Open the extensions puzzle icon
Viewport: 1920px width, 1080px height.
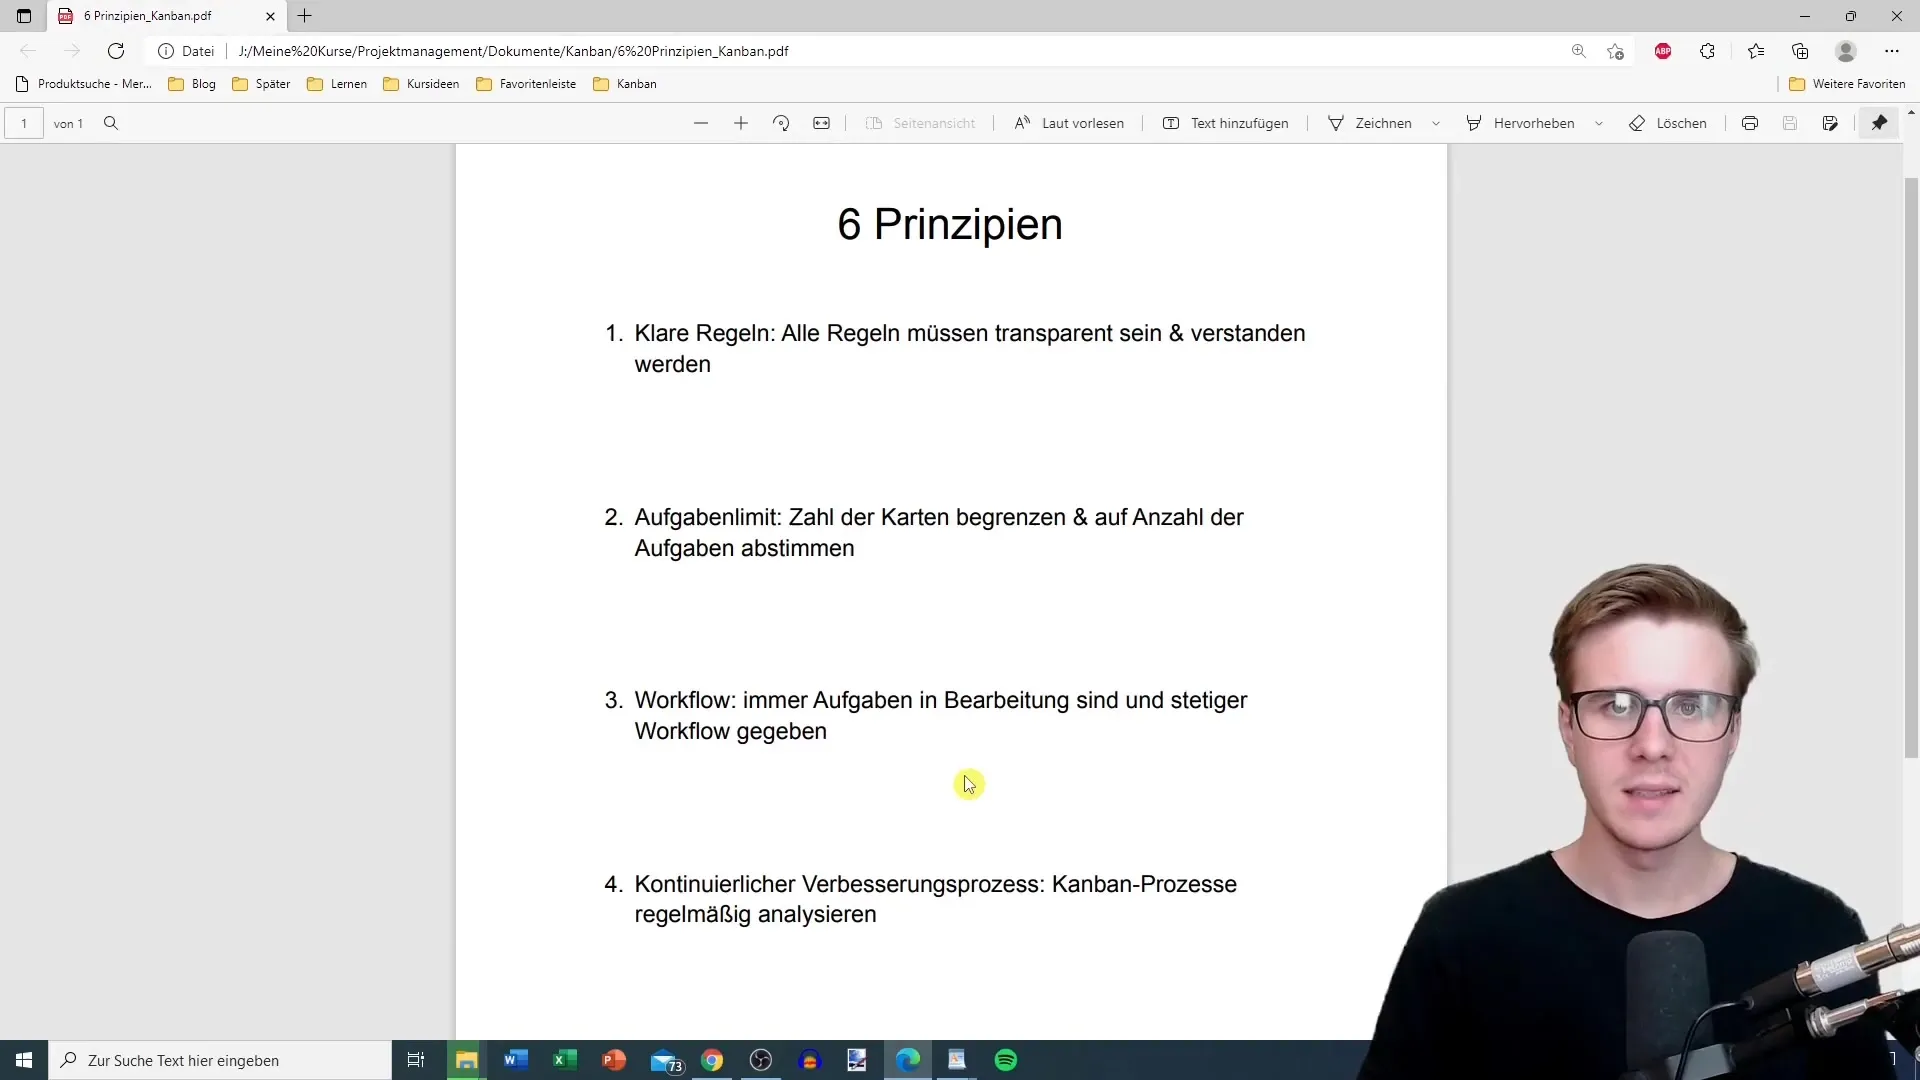pyautogui.click(x=1707, y=51)
